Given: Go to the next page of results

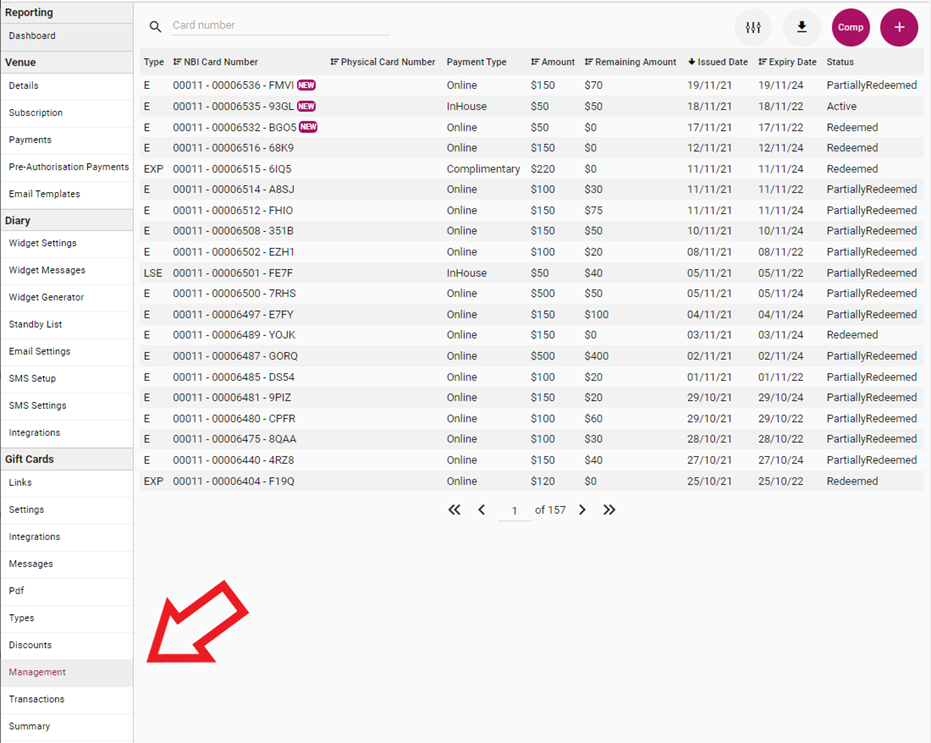Looking at the screenshot, I should coord(582,510).
